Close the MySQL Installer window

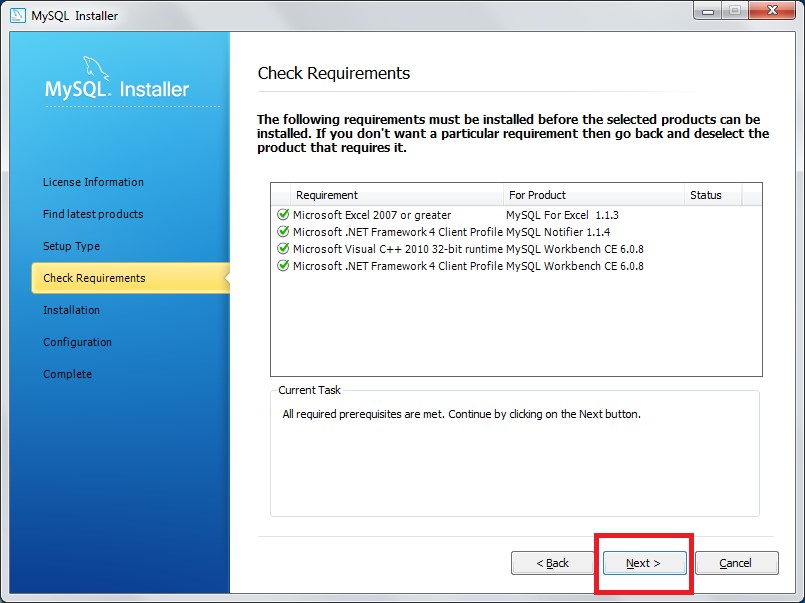coord(772,10)
